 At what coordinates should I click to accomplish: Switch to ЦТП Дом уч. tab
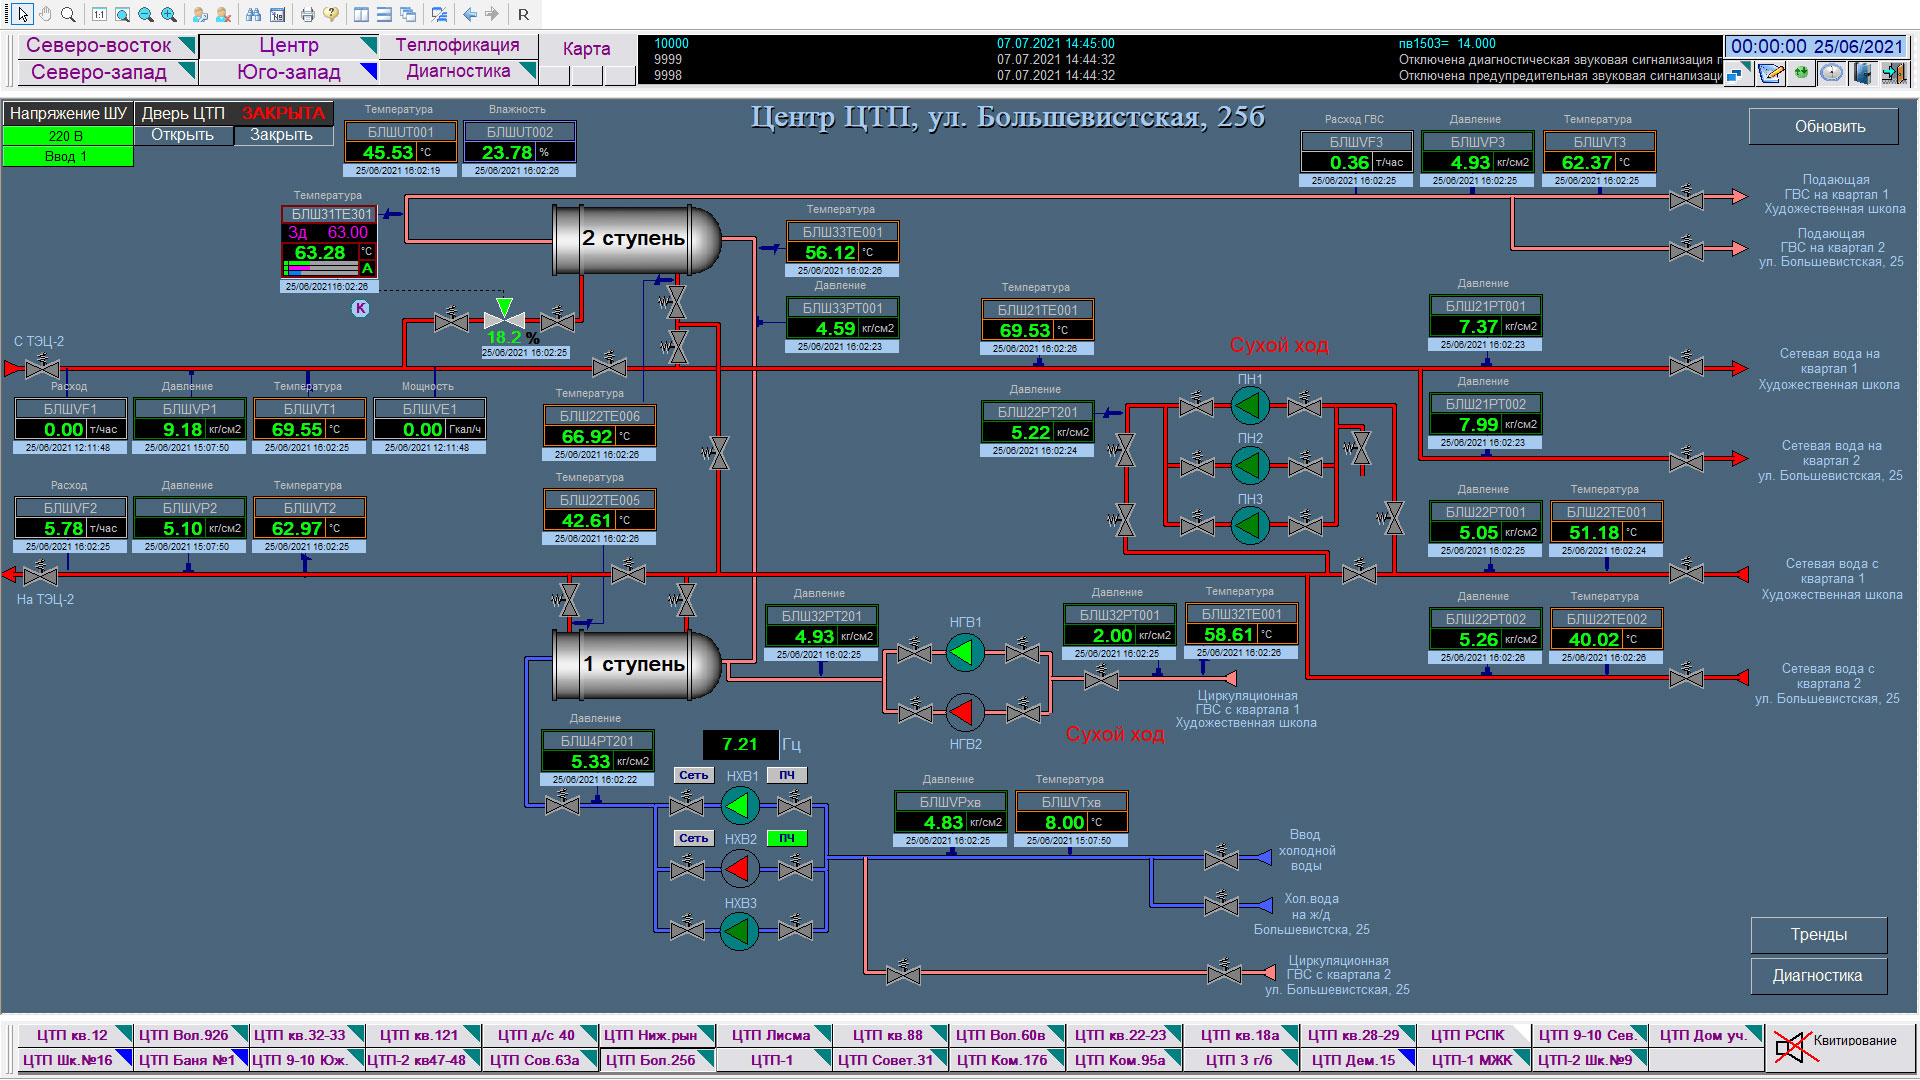pyautogui.click(x=1706, y=1035)
